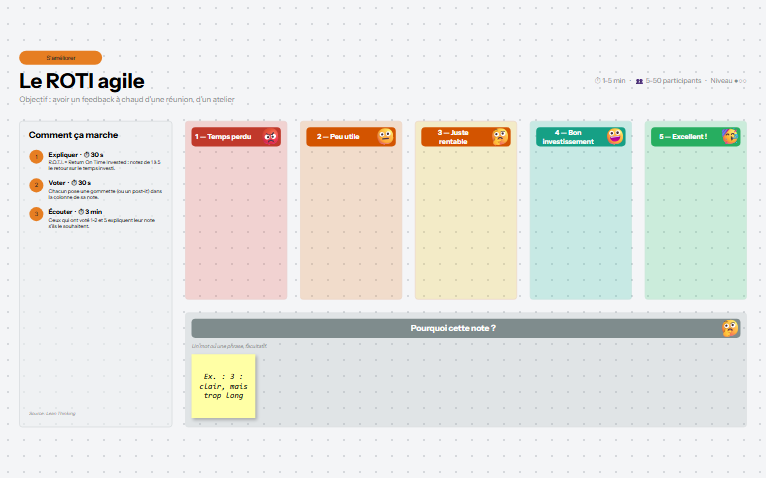The width and height of the screenshot is (766, 478).
Task: Select the 3 — Juste rentable header
Action: tap(466, 137)
